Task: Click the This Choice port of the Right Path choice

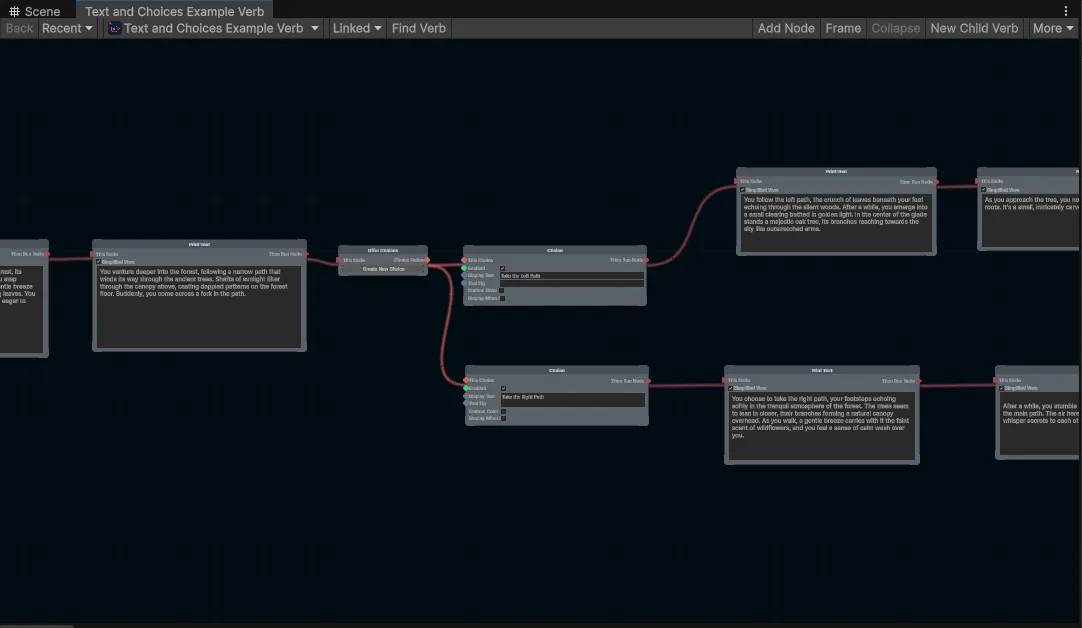Action: pyautogui.click(x=466, y=380)
